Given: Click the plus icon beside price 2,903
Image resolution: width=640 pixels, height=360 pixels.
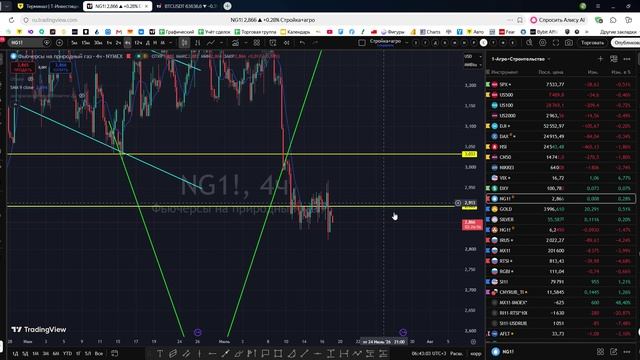Looking at the screenshot, I should 458,203.
